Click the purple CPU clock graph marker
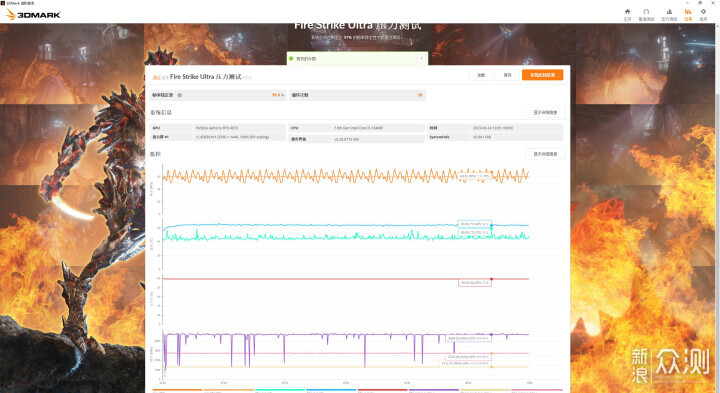This screenshot has width=720, height=393. (491, 334)
